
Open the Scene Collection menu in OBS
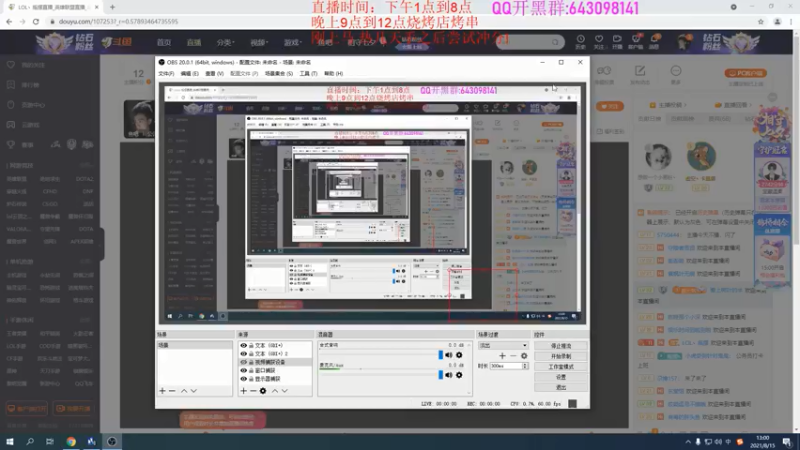coord(279,73)
